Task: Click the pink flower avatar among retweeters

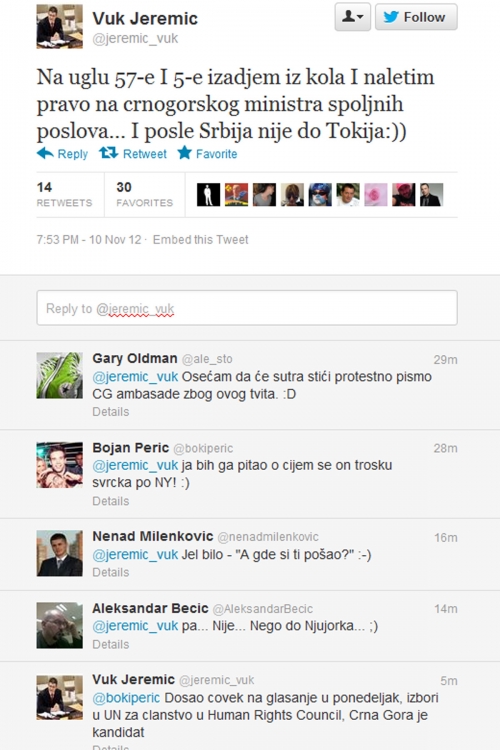Action: [376, 195]
